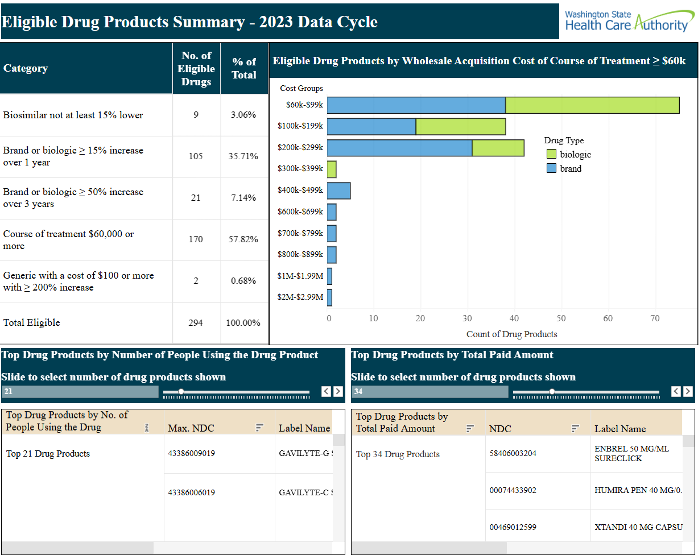Click the NDC cell 00074433902
The image size is (700, 555).
(x=513, y=490)
